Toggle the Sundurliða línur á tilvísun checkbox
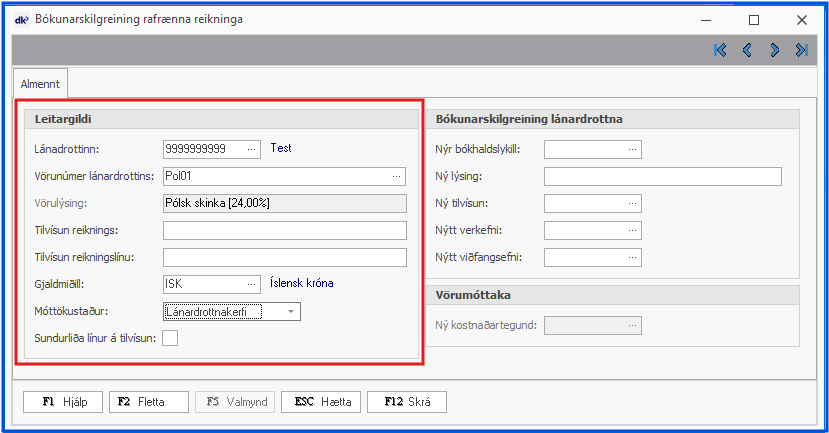 [x=171, y=338]
